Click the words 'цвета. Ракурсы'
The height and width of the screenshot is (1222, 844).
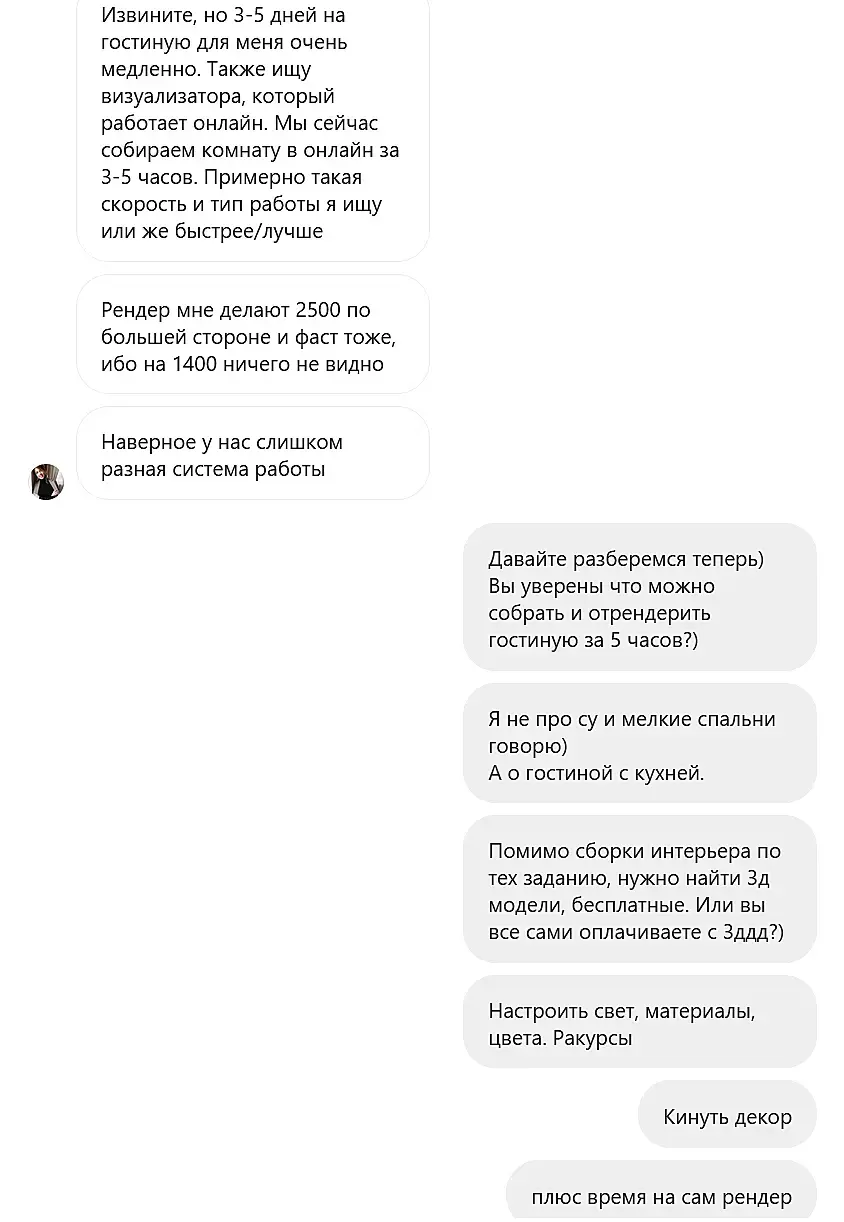tap(560, 1038)
